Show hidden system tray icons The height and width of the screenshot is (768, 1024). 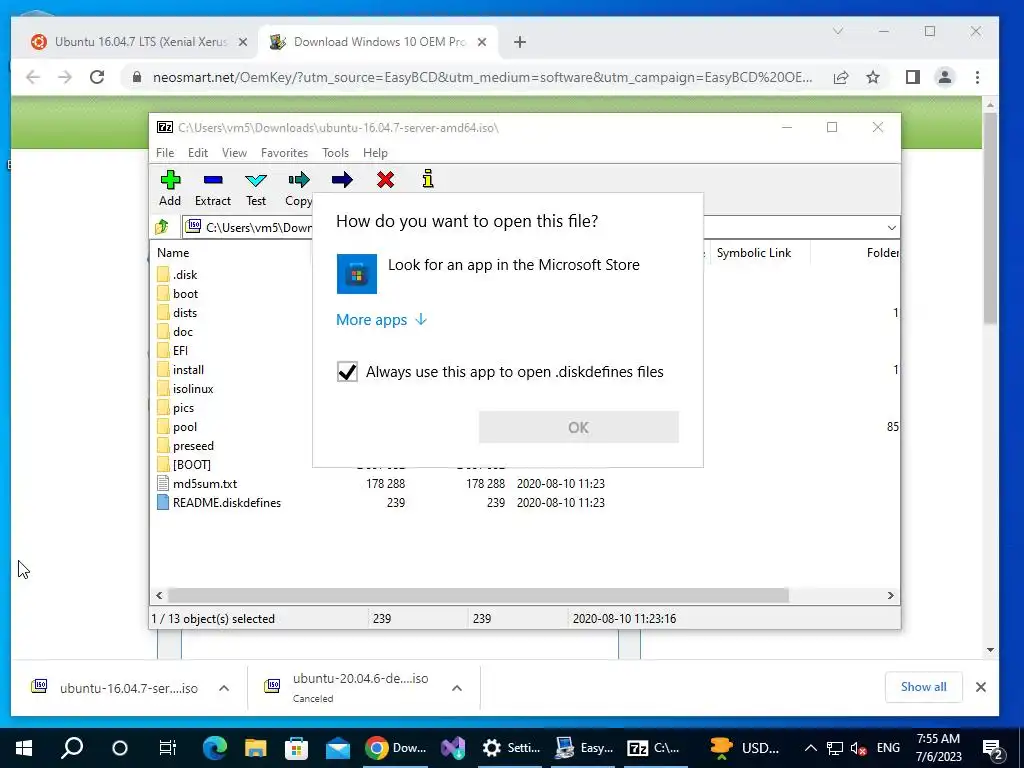[x=810, y=748]
